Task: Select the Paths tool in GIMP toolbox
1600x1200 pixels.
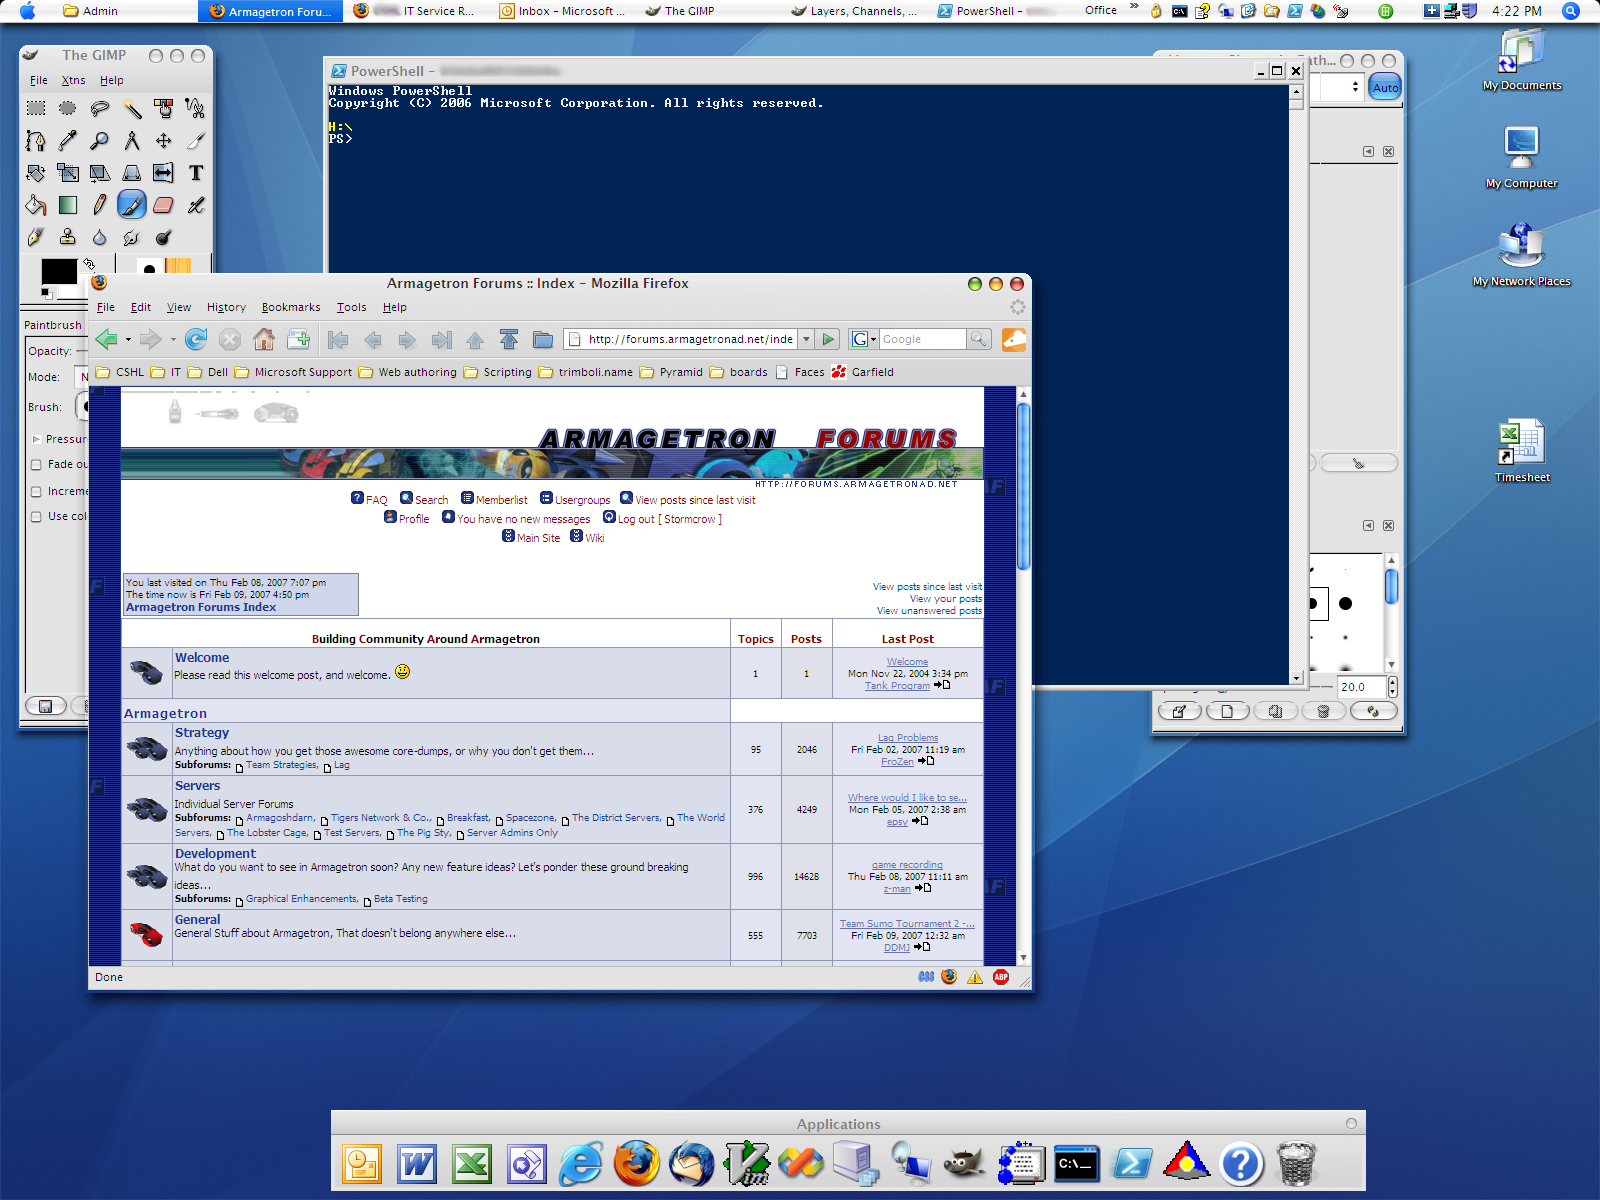Action: pyautogui.click(x=36, y=141)
